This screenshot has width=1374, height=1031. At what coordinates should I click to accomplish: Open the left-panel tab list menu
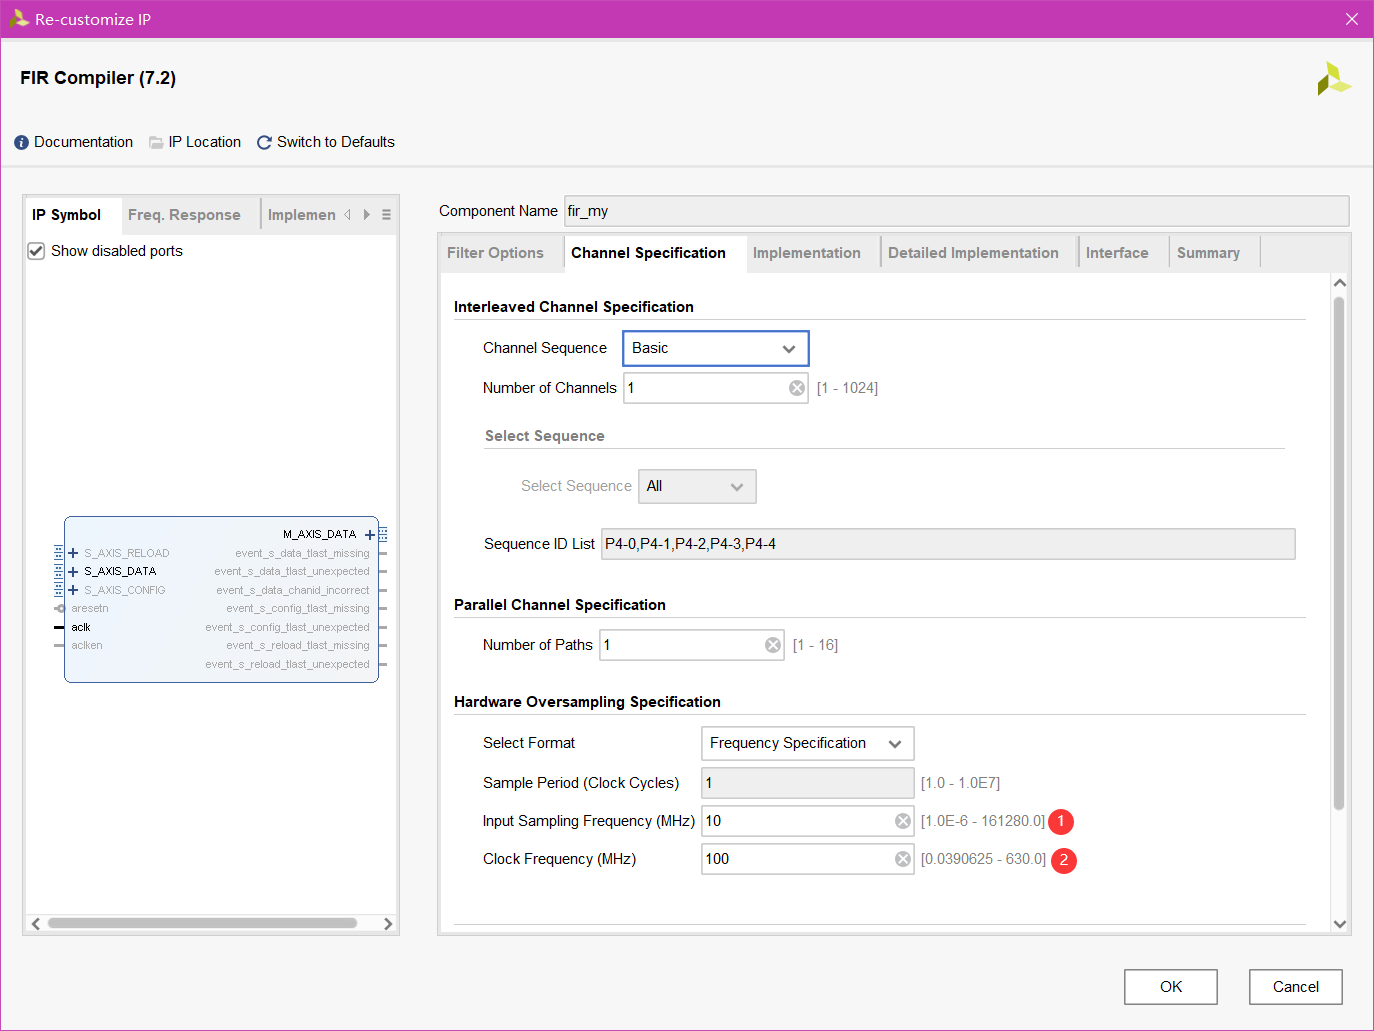[387, 215]
